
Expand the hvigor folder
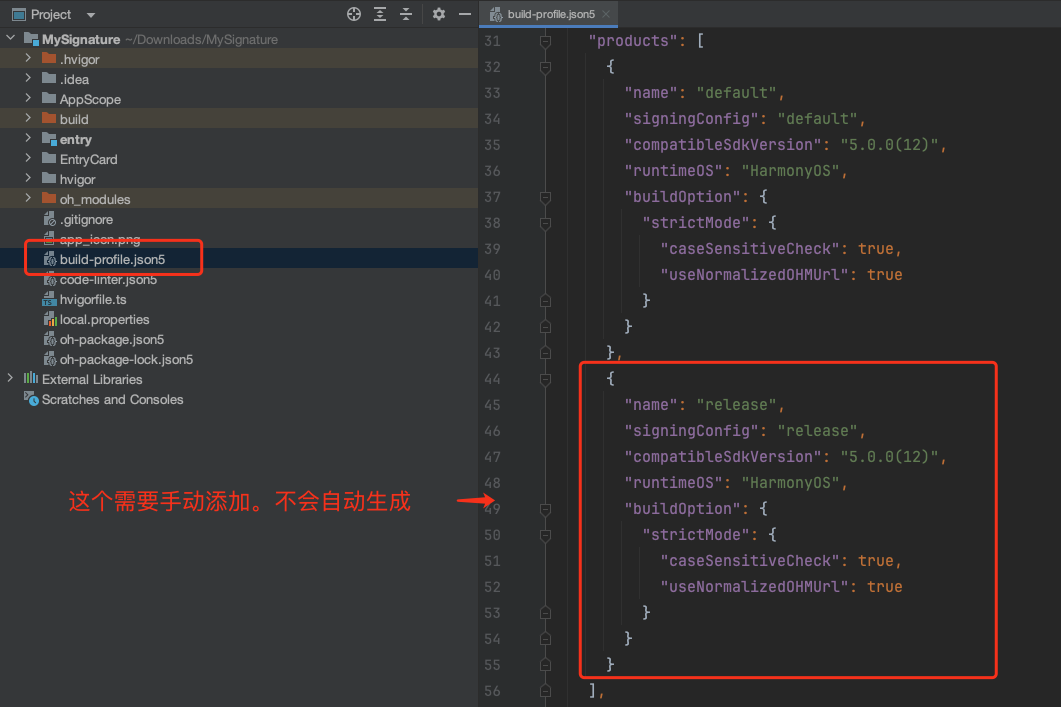(28, 179)
